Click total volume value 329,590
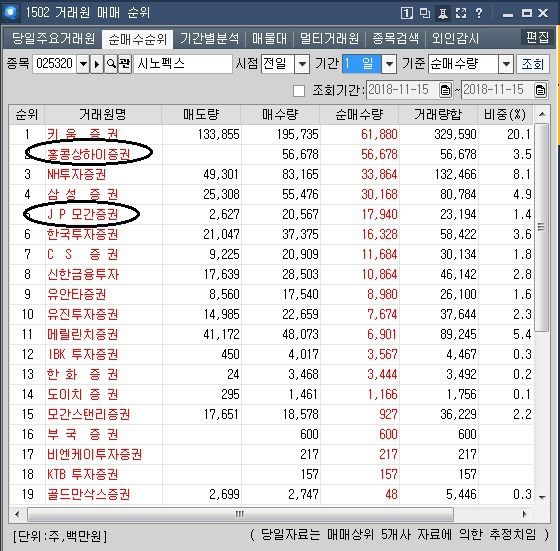 coord(455,135)
